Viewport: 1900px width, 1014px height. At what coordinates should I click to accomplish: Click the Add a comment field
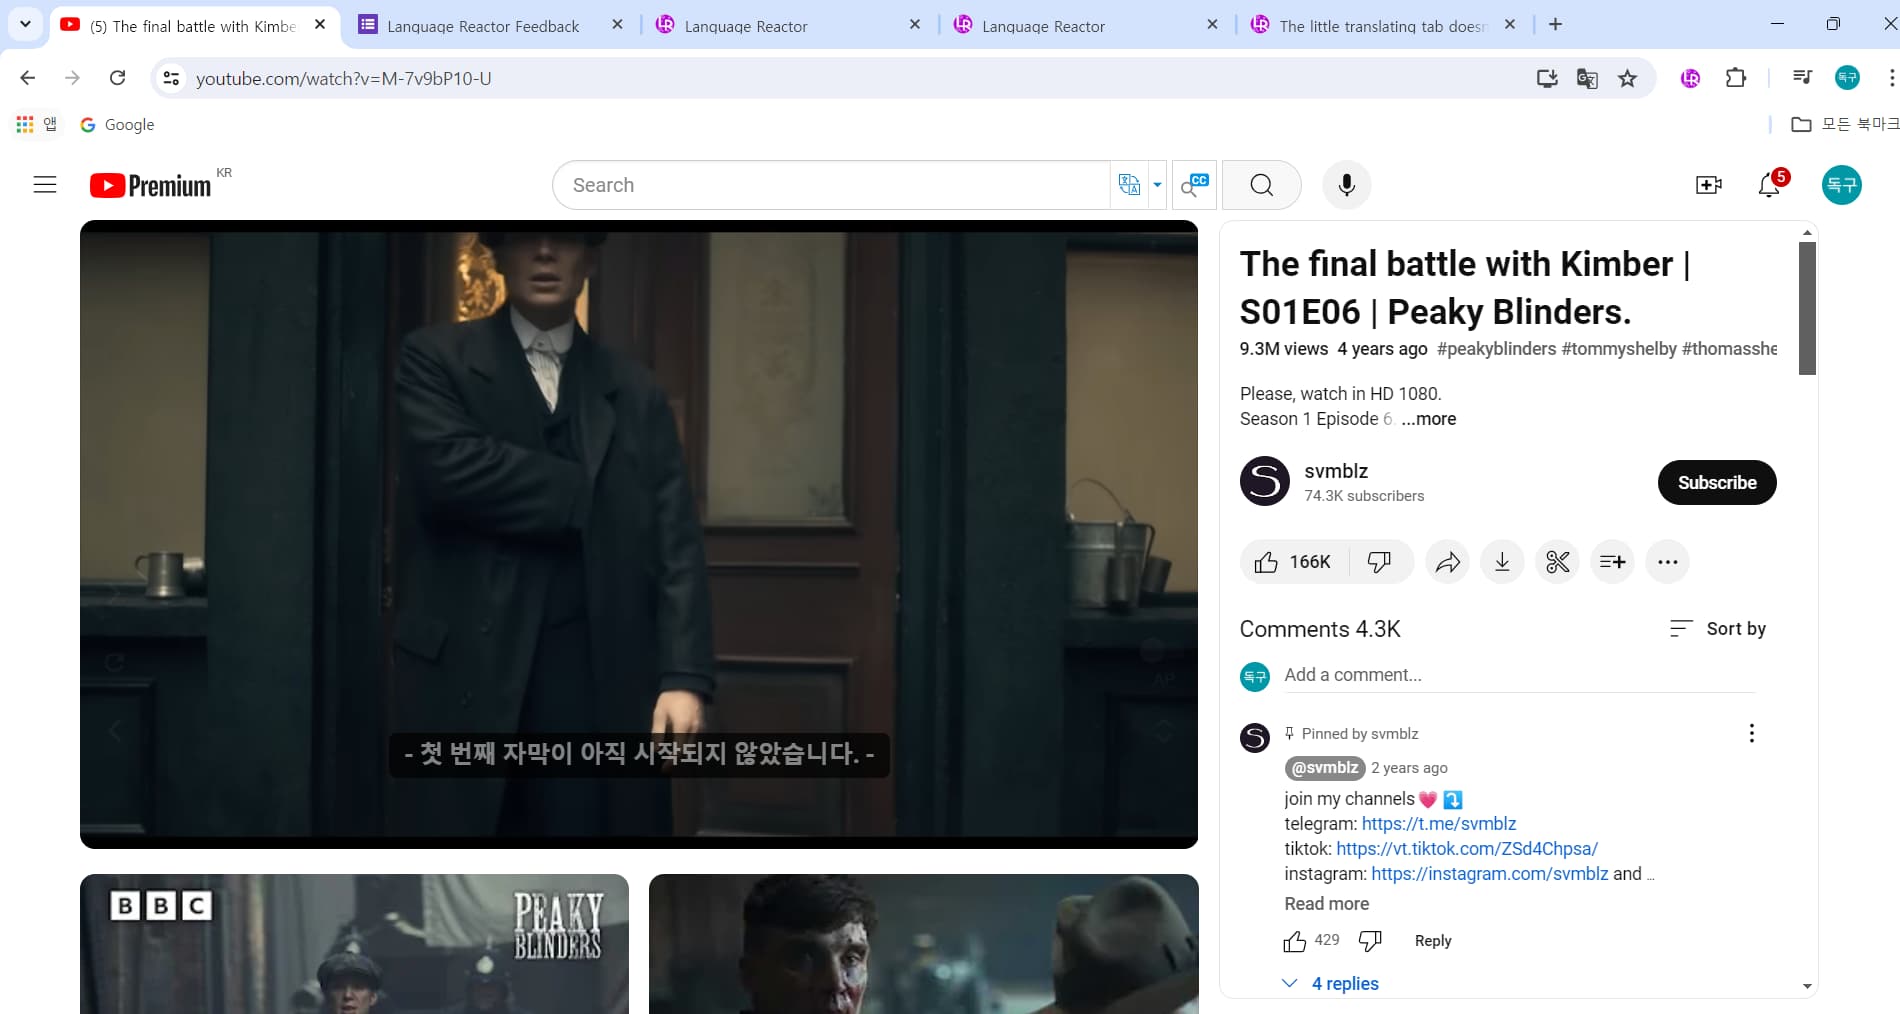point(1518,675)
